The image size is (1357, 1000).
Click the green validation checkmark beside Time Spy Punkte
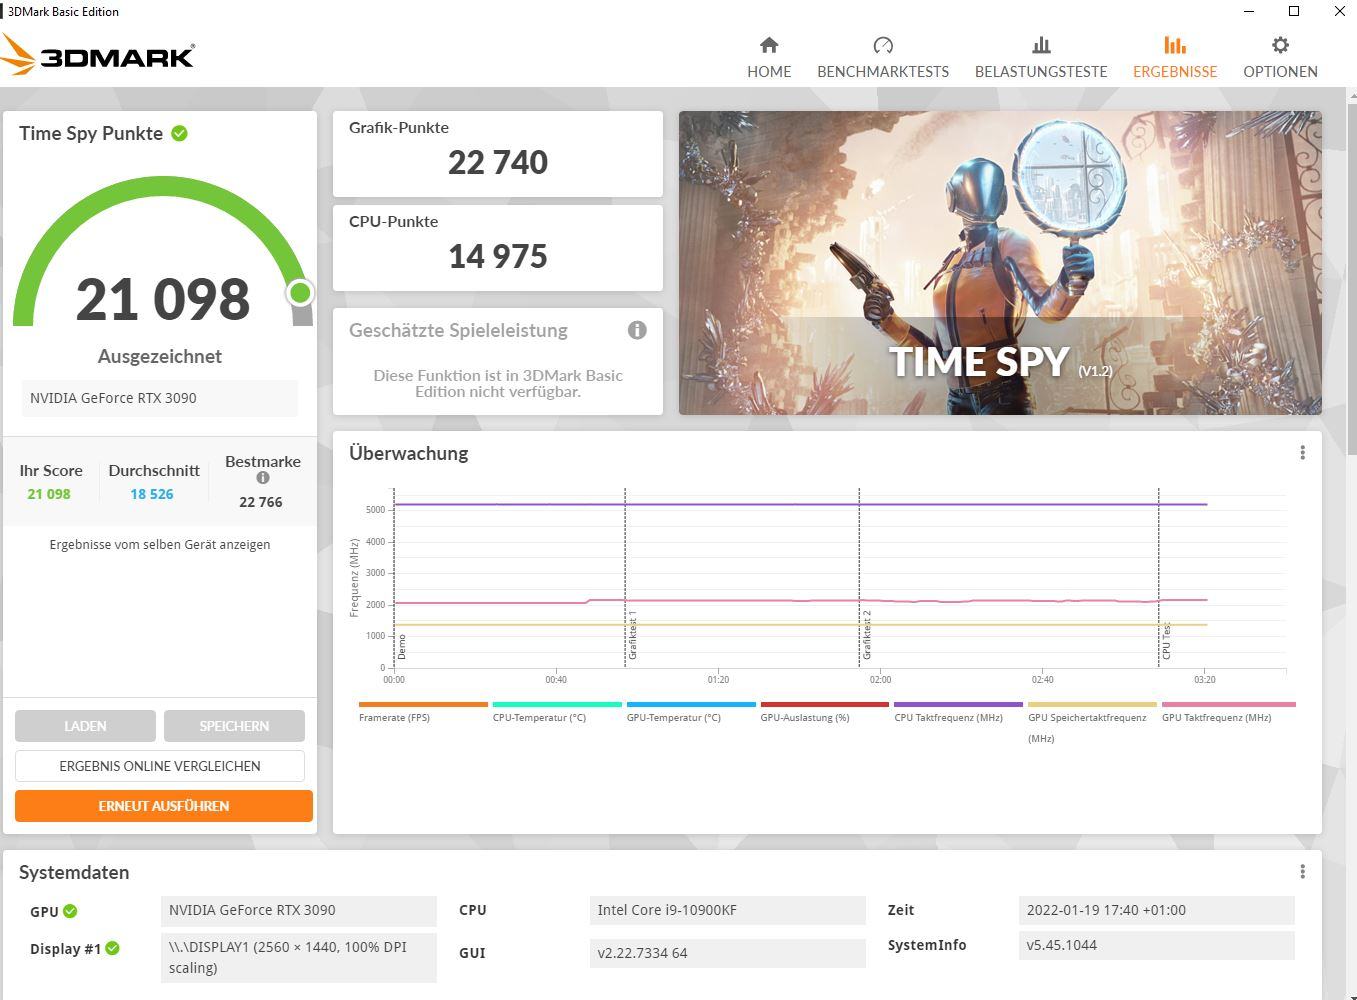[x=180, y=133]
